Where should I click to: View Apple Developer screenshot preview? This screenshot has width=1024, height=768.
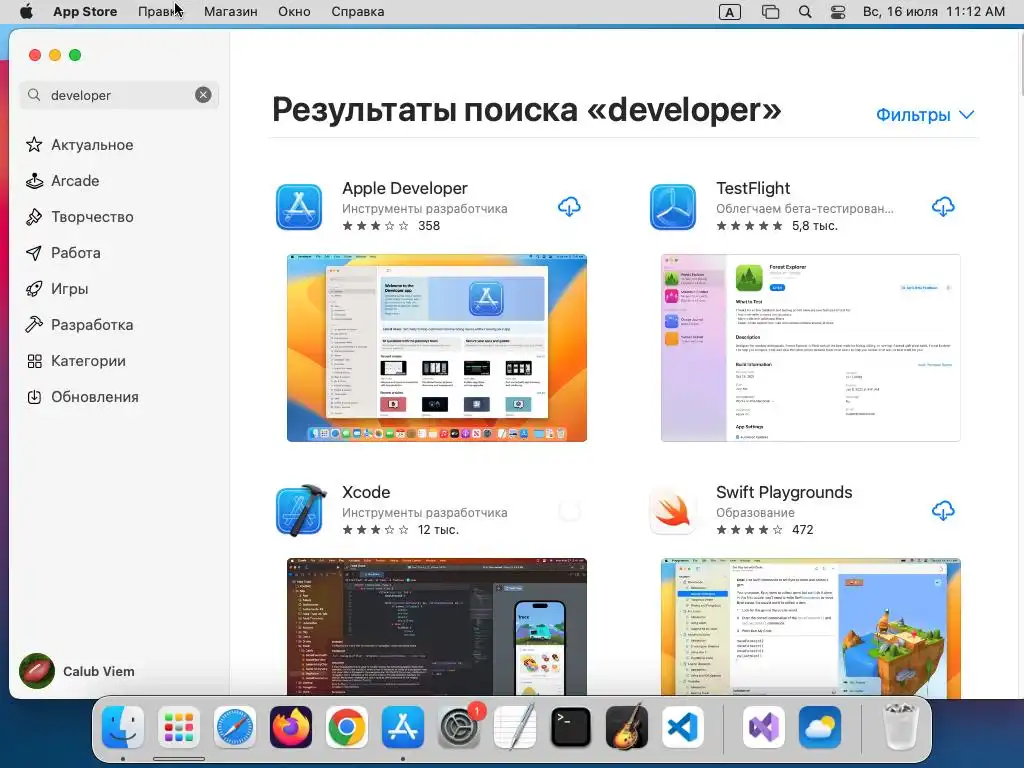click(437, 348)
